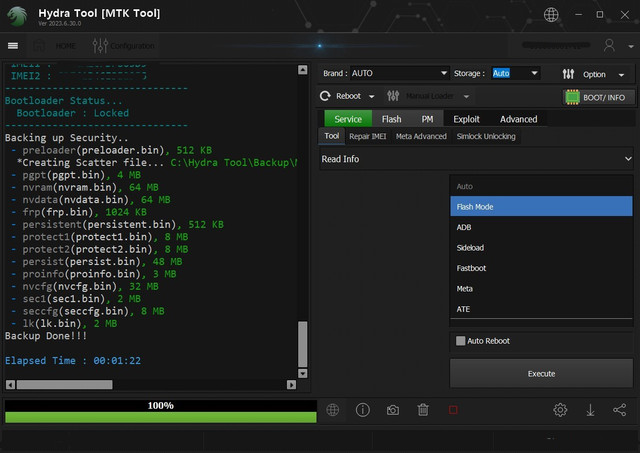Toggle the Auto Reboot checkbox

460,341
